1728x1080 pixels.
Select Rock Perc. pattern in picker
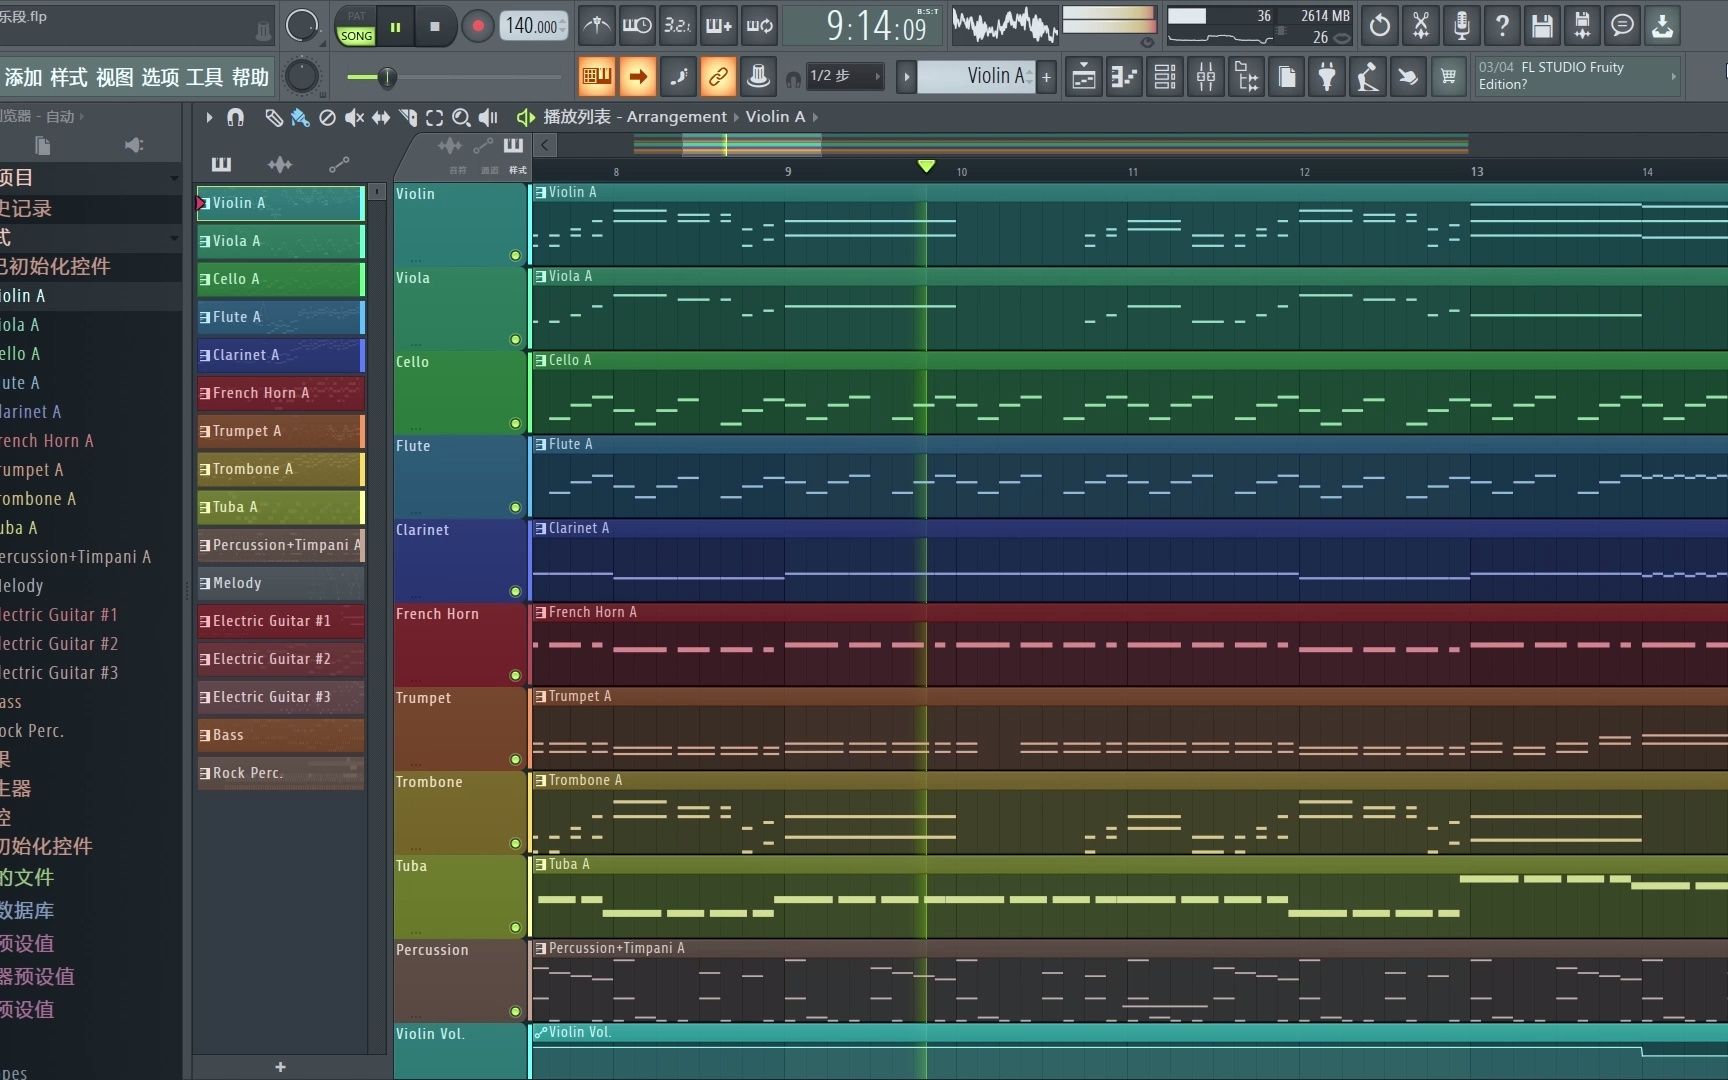[x=281, y=773]
